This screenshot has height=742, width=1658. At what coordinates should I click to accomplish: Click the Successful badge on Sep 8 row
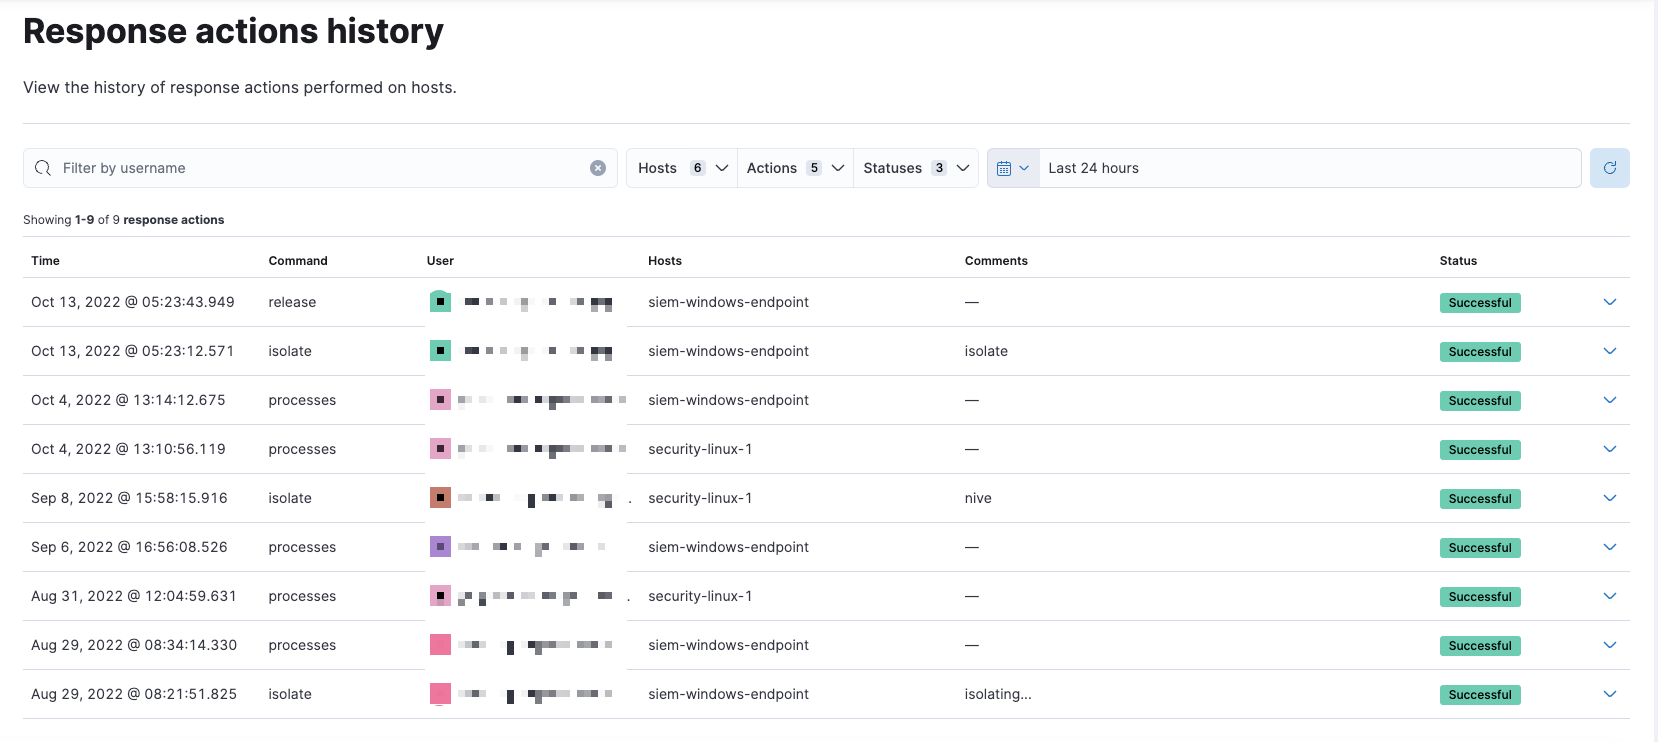[1479, 499]
